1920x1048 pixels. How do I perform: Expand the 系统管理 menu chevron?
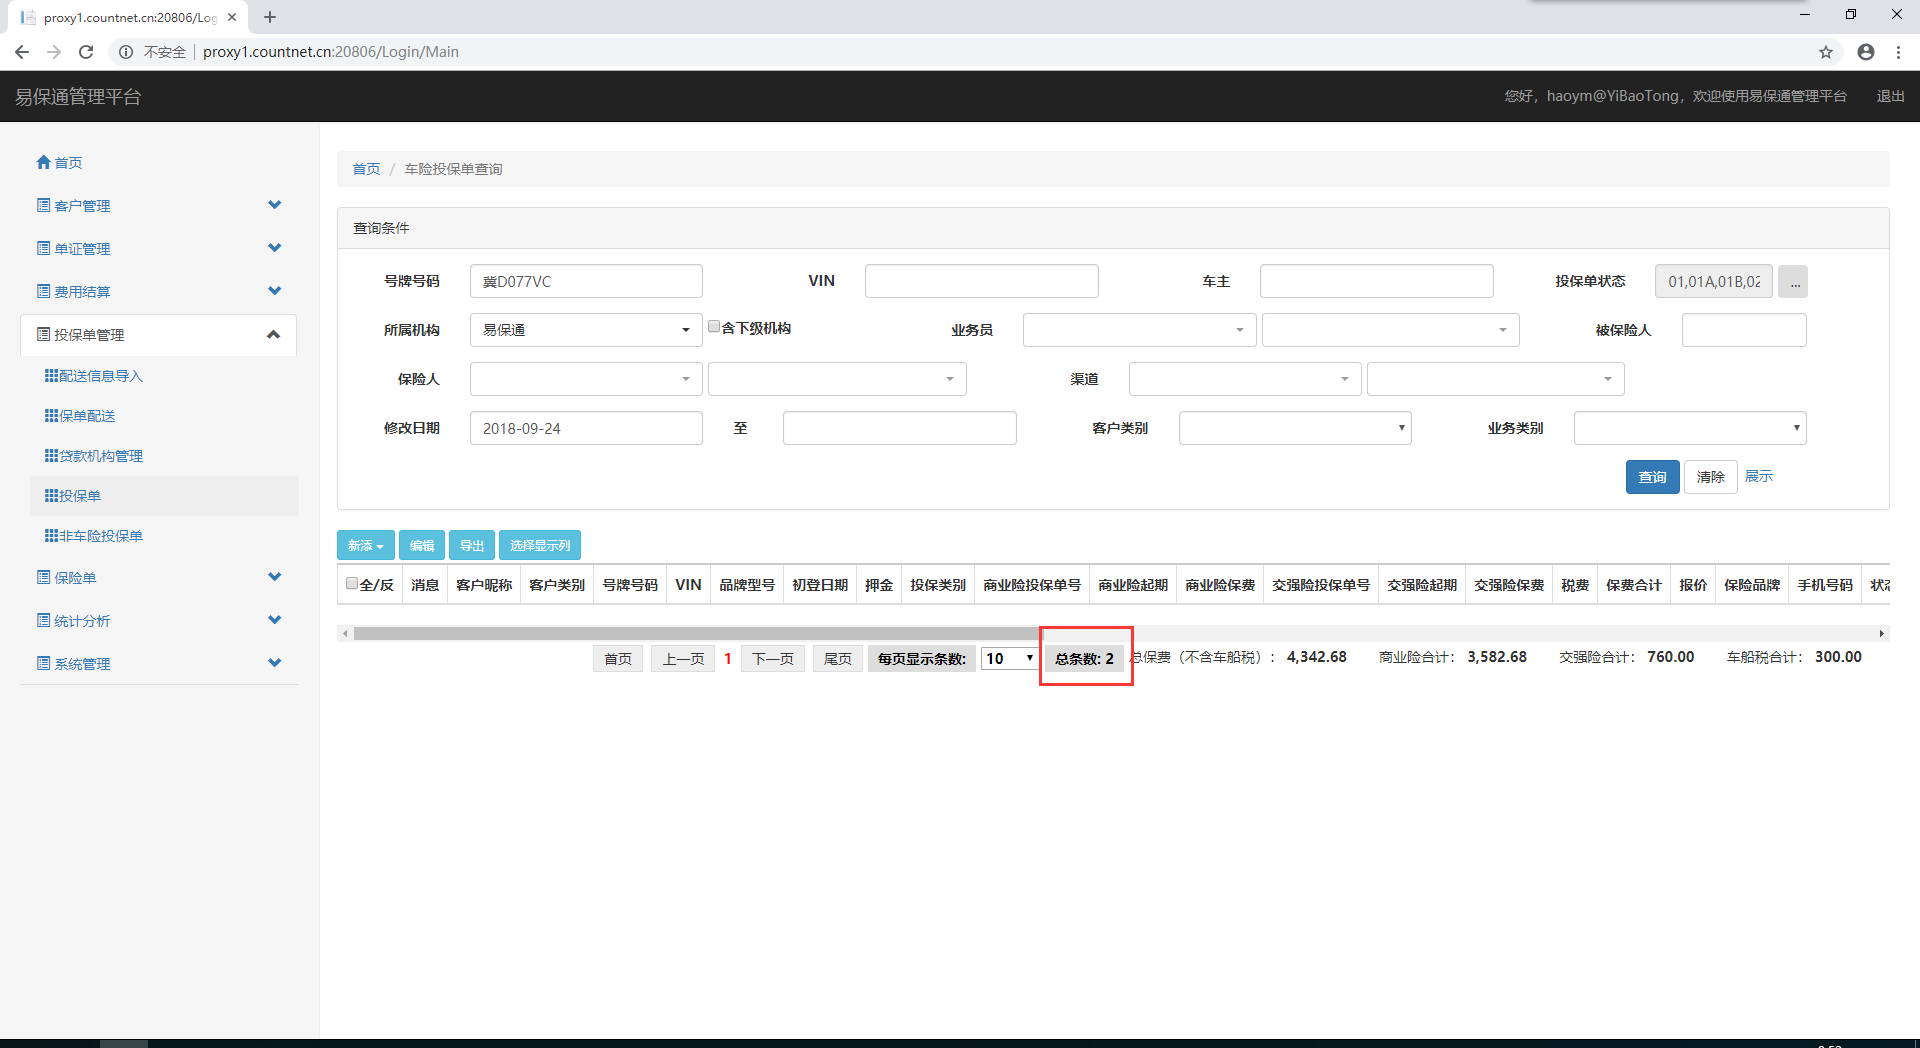point(275,663)
